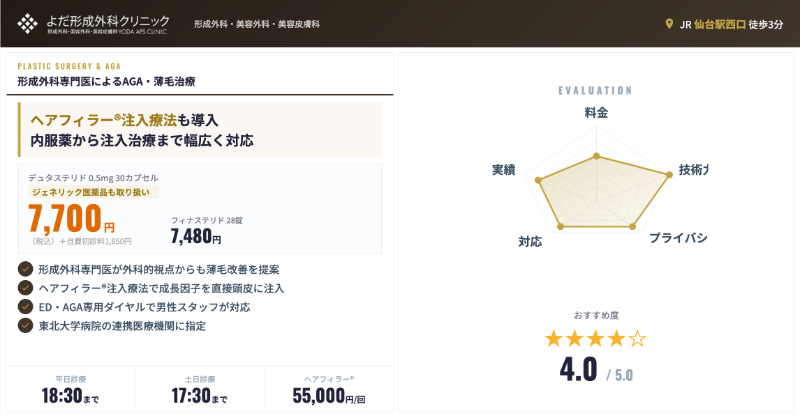This screenshot has width=800, height=418.
Task: Click the first gold rating star
Action: (x=554, y=338)
